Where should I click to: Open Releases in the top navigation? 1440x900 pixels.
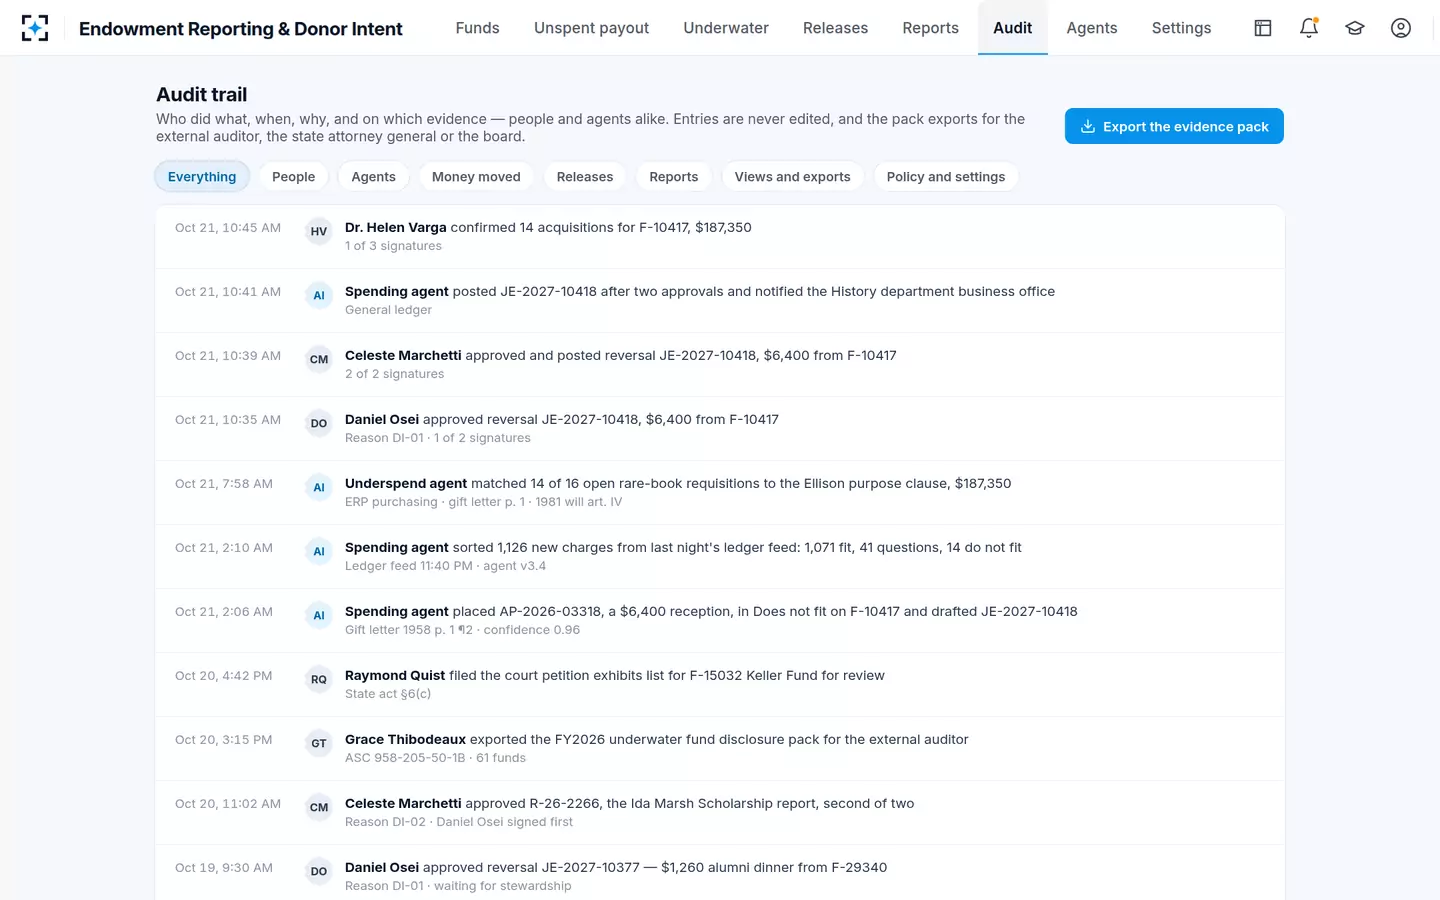pyautogui.click(x=835, y=28)
